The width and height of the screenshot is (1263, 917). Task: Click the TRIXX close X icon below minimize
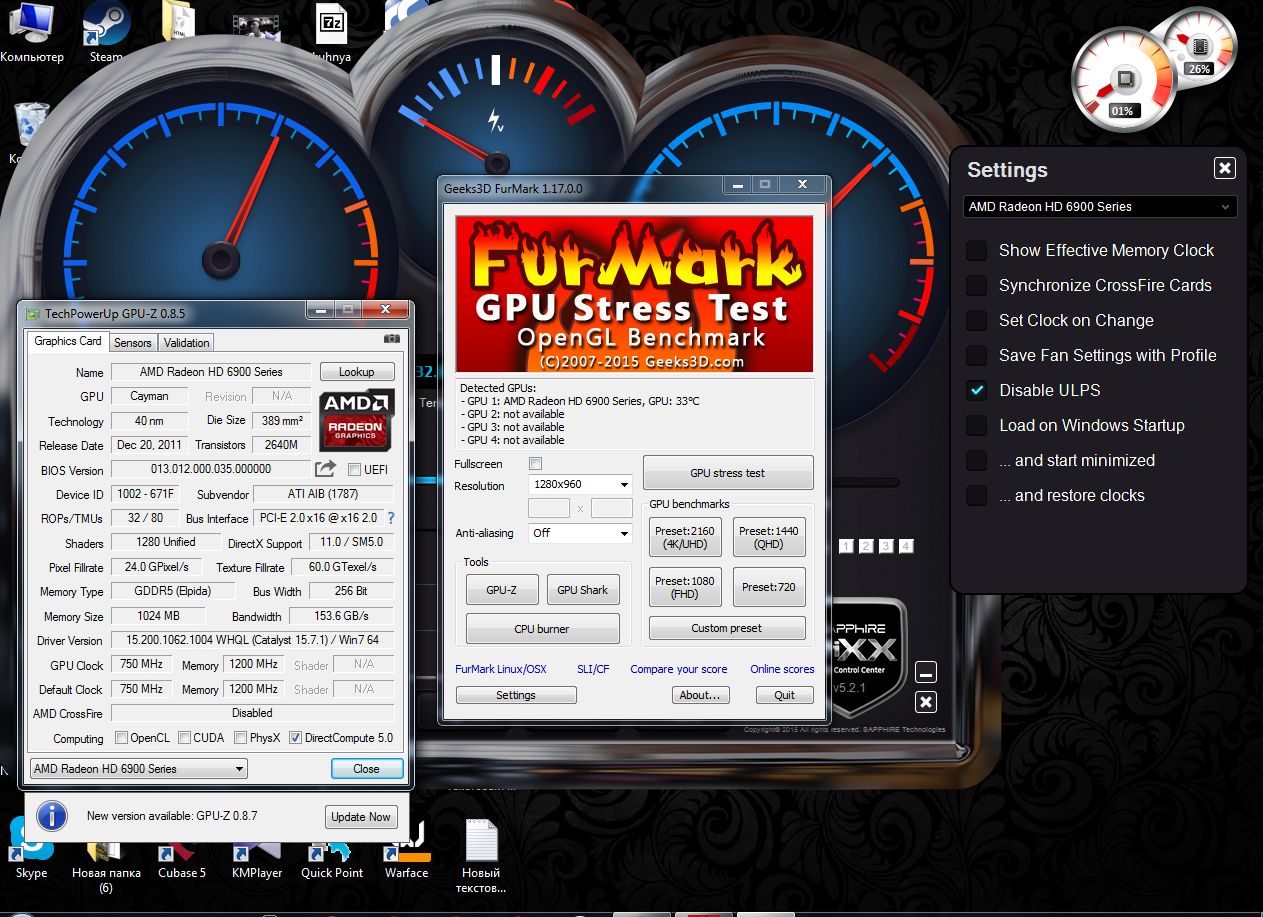pos(926,702)
